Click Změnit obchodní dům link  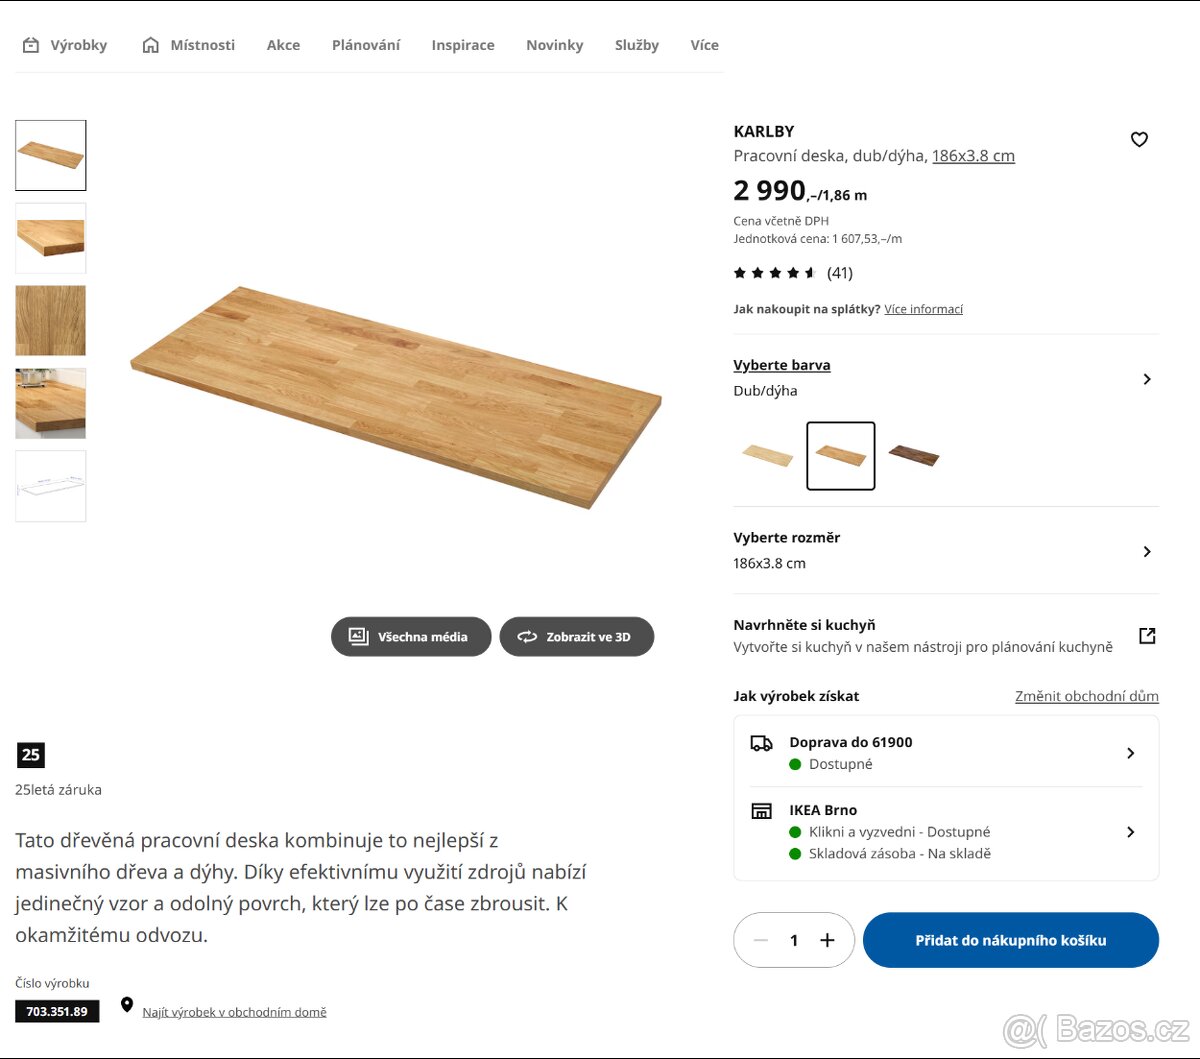[1087, 696]
